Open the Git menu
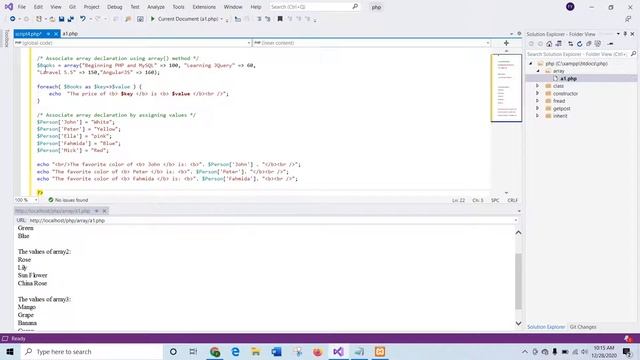The image size is (640, 360). 72,7
